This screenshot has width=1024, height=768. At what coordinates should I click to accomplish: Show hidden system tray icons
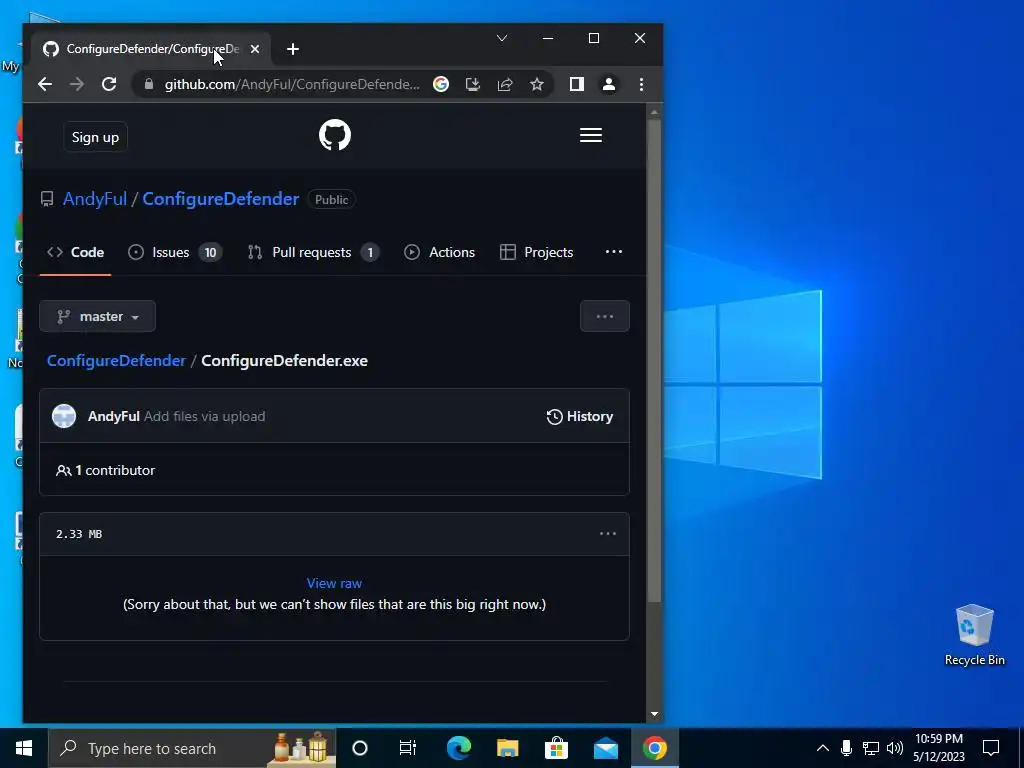823,748
